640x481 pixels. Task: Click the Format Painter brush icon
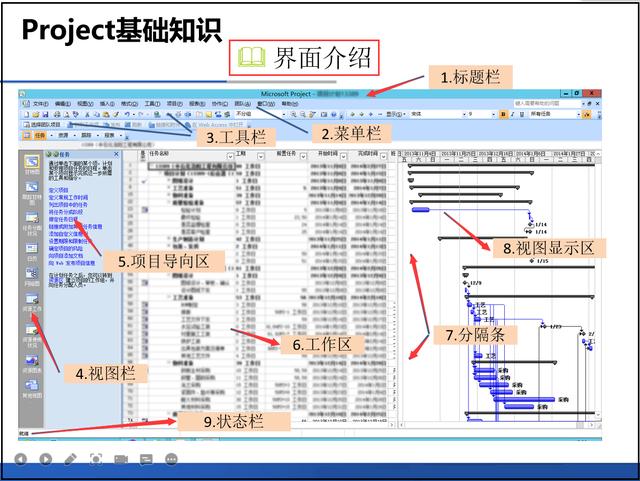(116, 115)
